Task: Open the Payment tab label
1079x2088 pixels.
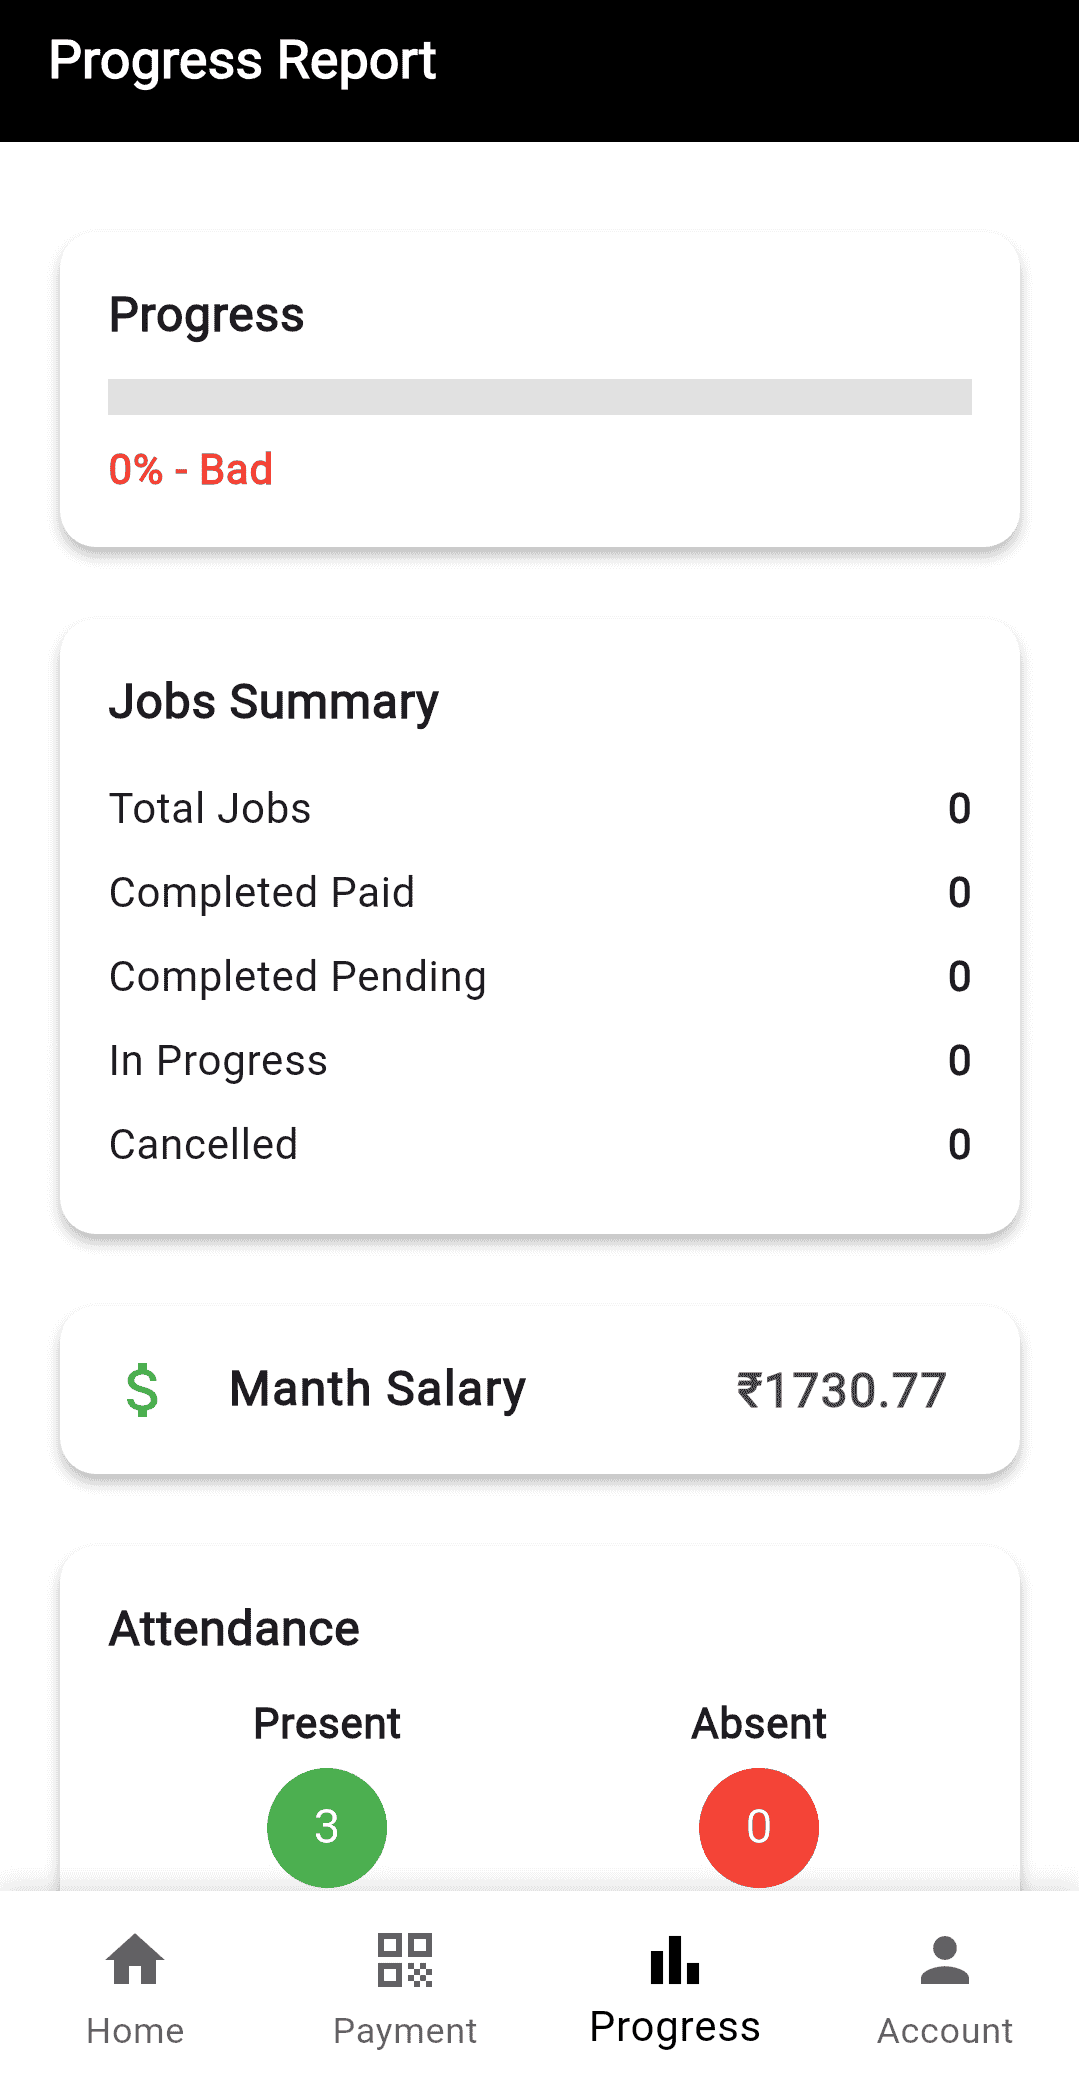Action: 405,2031
